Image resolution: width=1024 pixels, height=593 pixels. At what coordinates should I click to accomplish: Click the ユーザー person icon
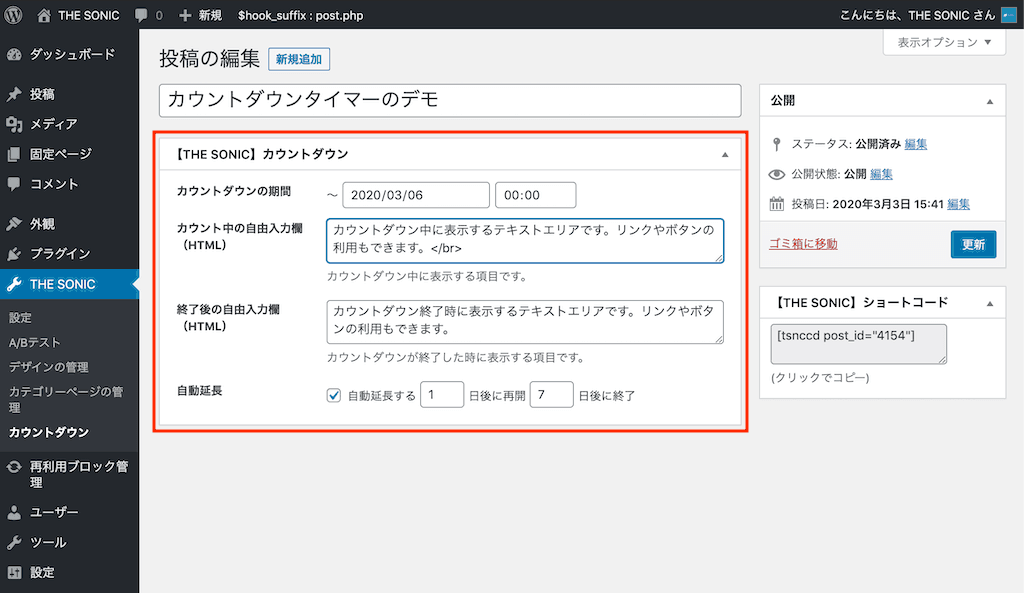pos(14,513)
